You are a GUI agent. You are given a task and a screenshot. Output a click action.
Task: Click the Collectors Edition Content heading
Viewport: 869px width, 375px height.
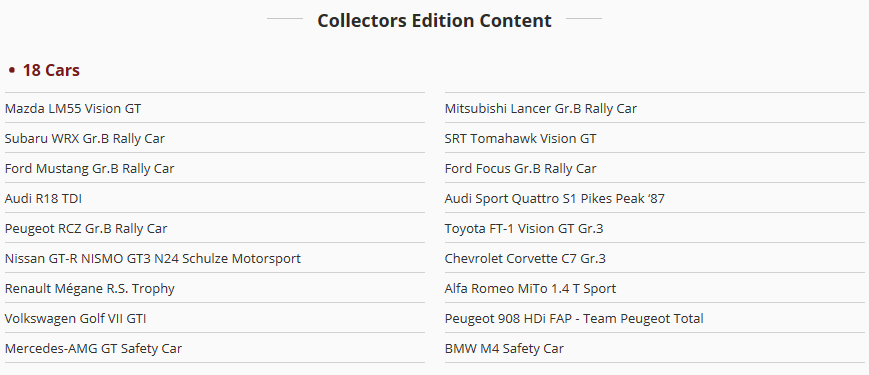[434, 20]
